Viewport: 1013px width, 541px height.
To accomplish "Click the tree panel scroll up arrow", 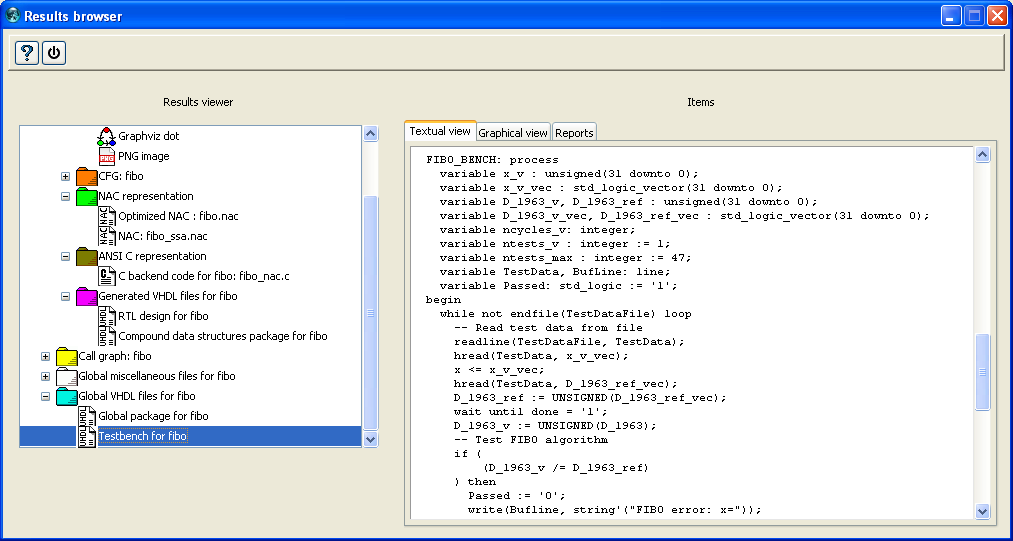I will click(370, 134).
